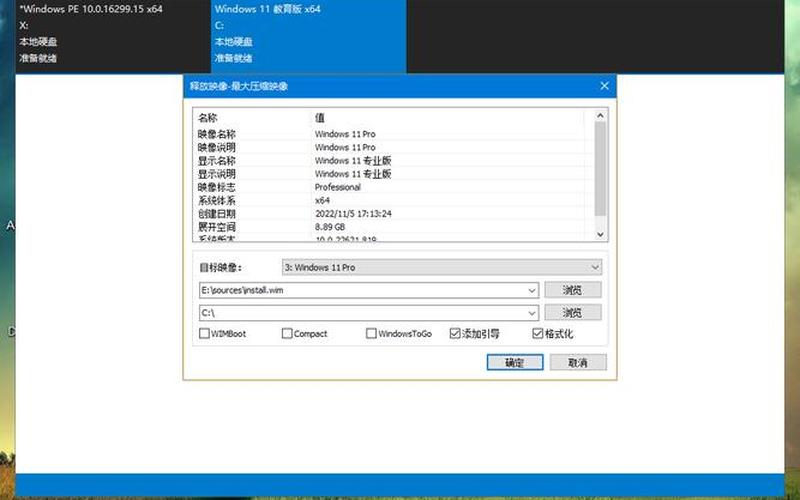Click 浏览 next to the C:\ path
This screenshot has width=800, height=500.
click(x=572, y=312)
